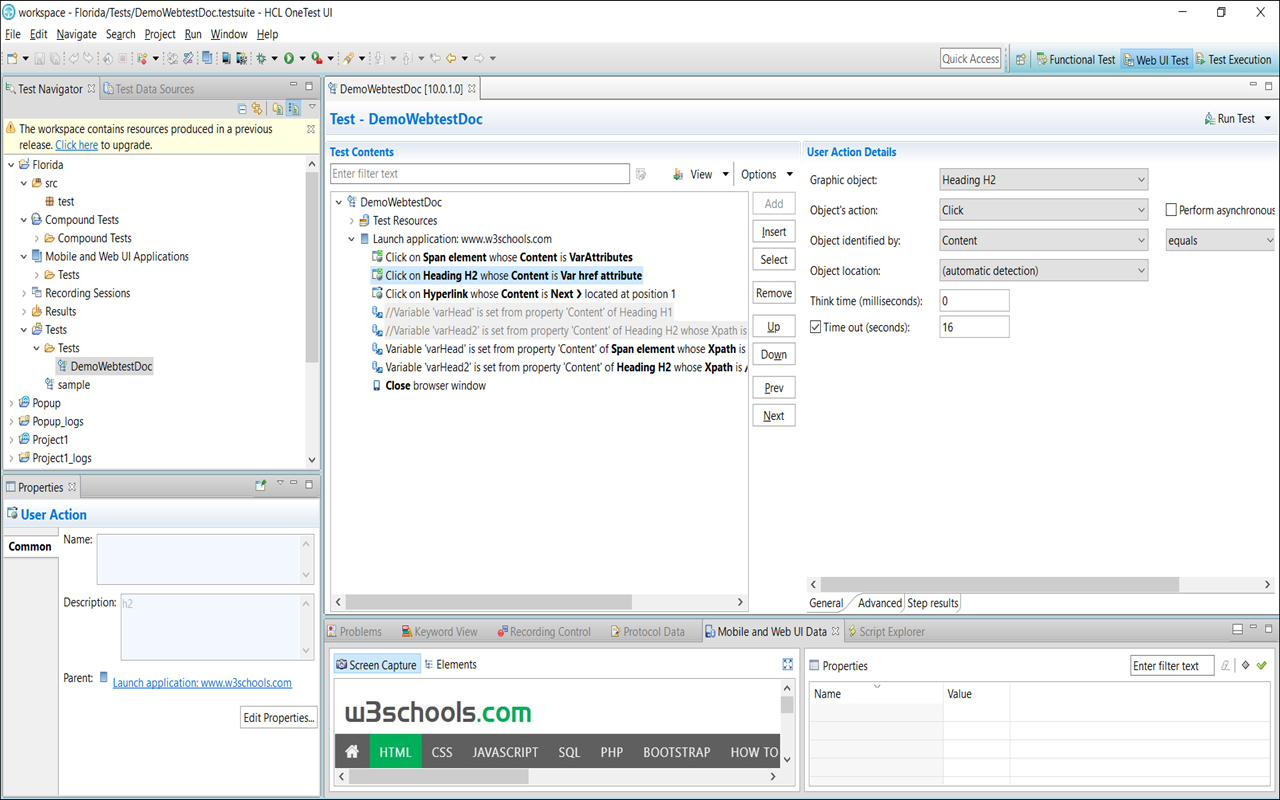Open the View dropdown in Test Contents
Viewport: 1280px width, 800px height.
pos(701,174)
